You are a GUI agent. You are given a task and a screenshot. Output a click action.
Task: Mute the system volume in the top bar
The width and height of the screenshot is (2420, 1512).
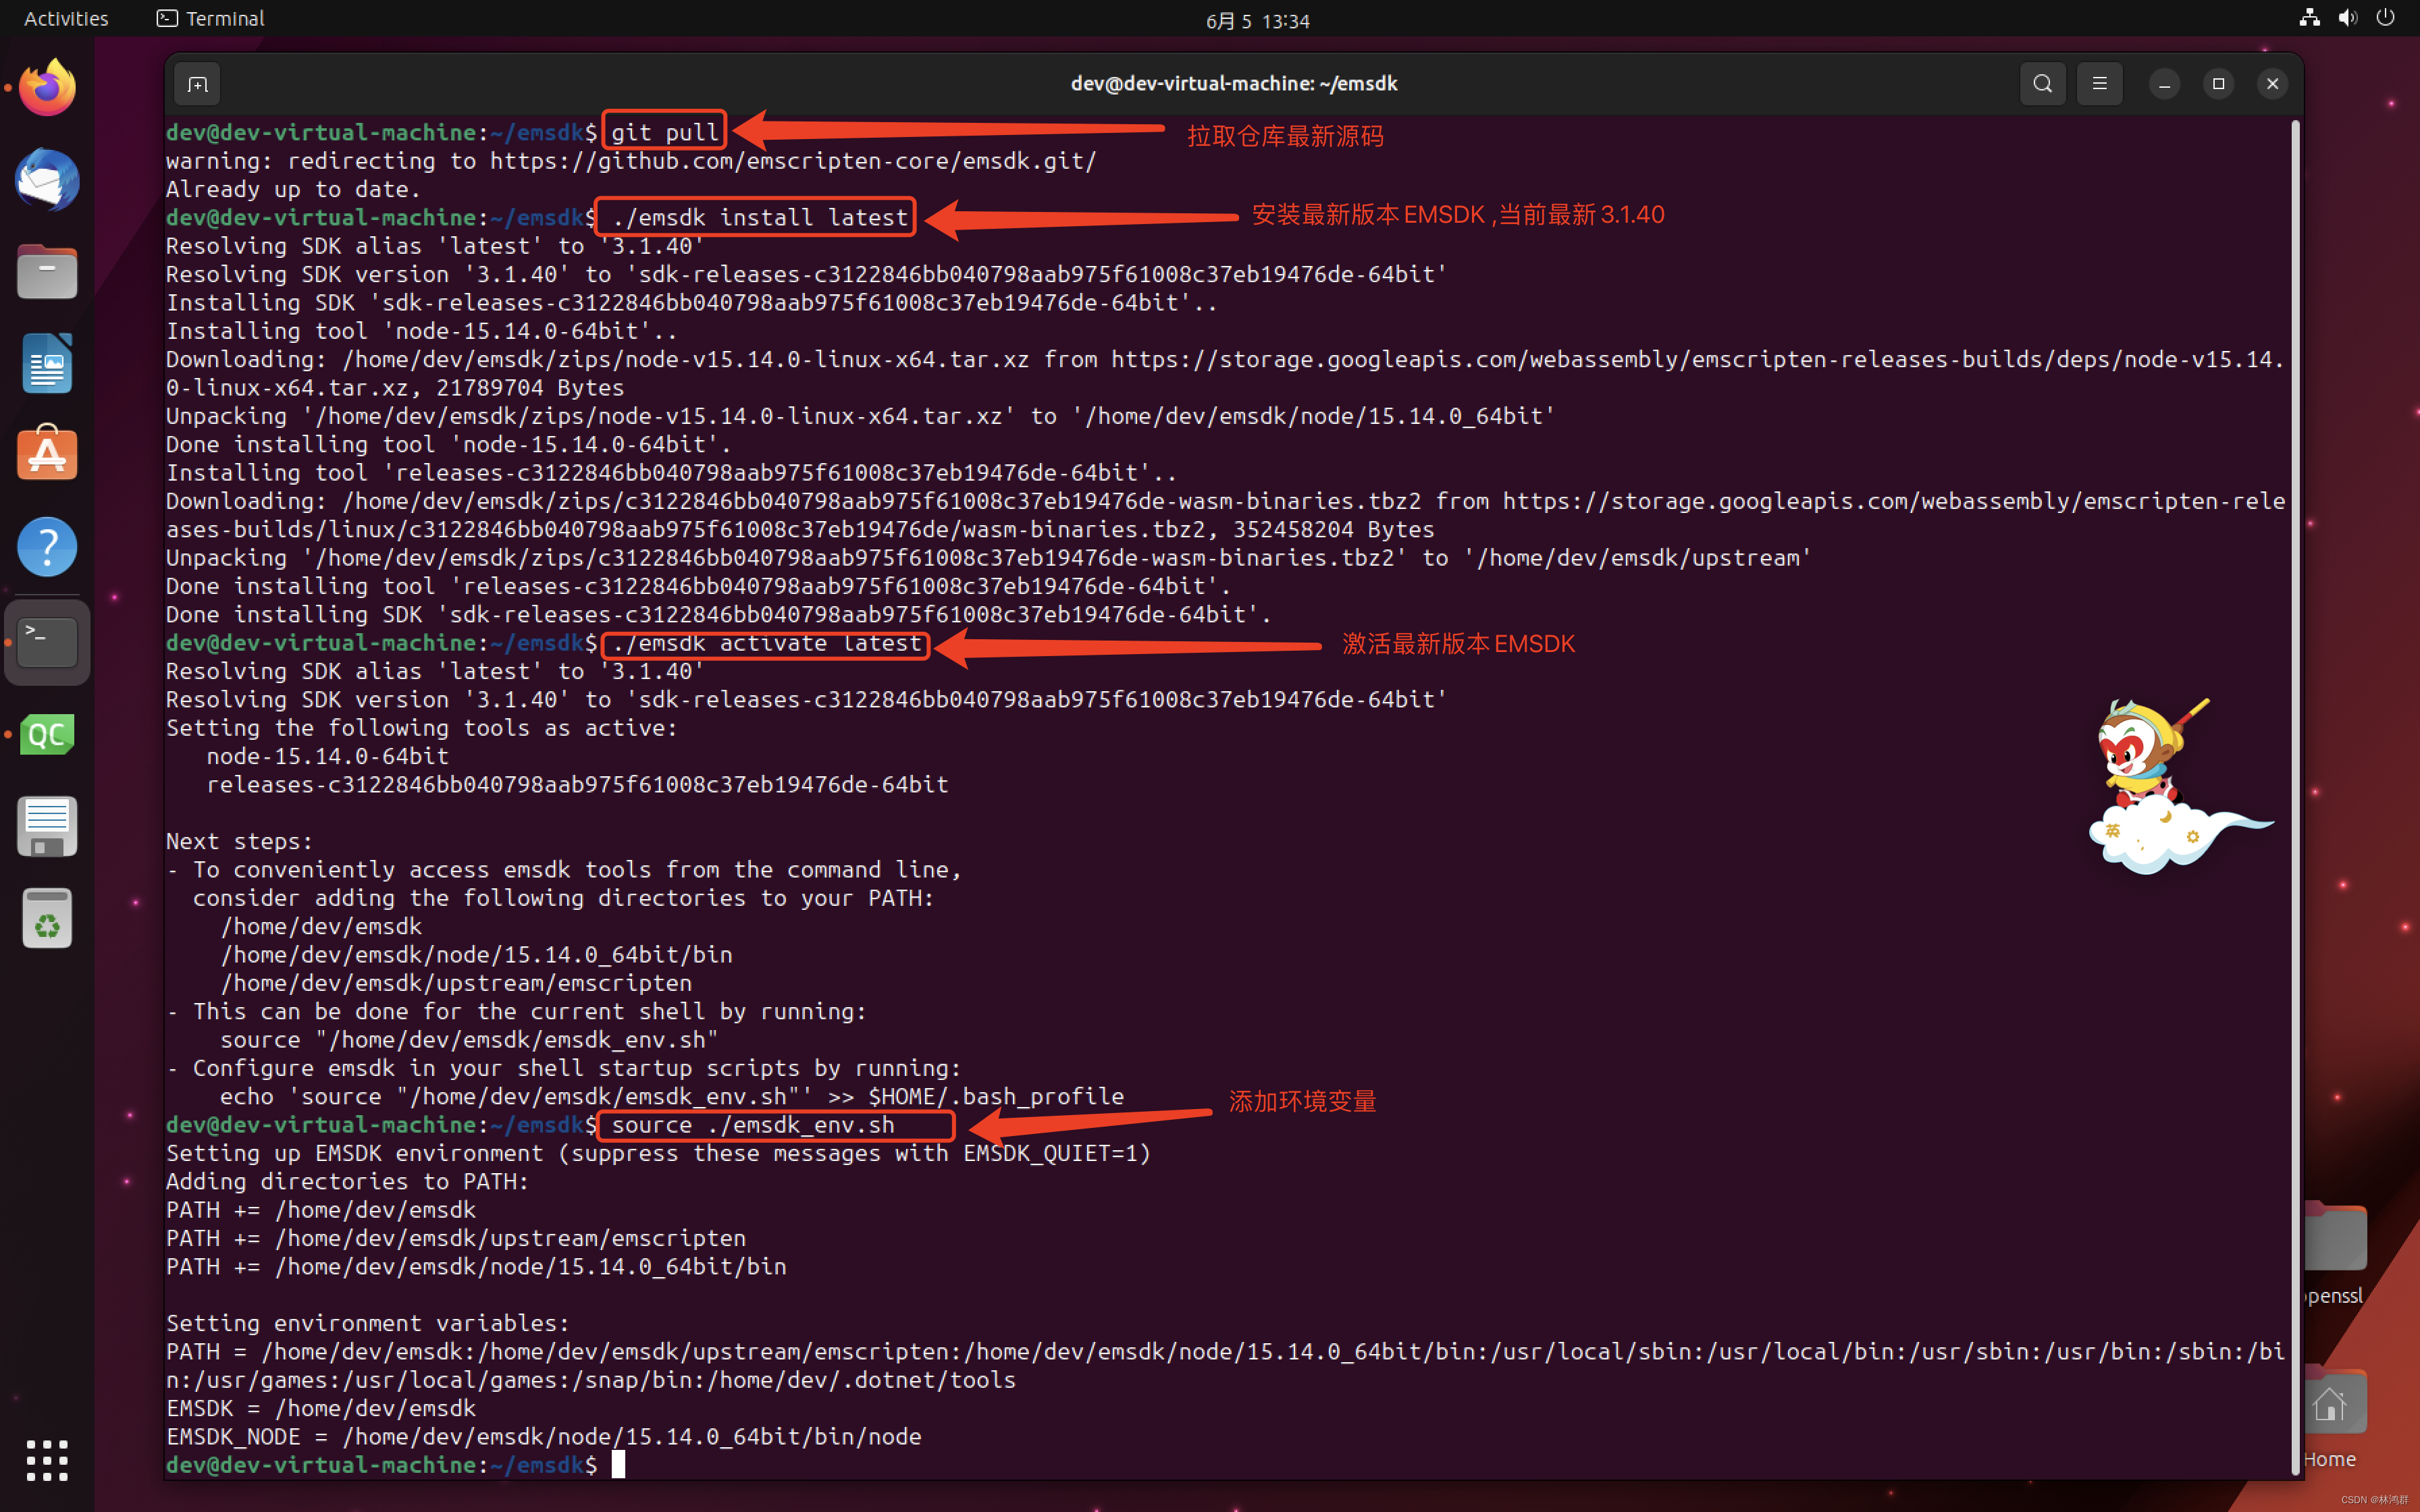(2348, 17)
